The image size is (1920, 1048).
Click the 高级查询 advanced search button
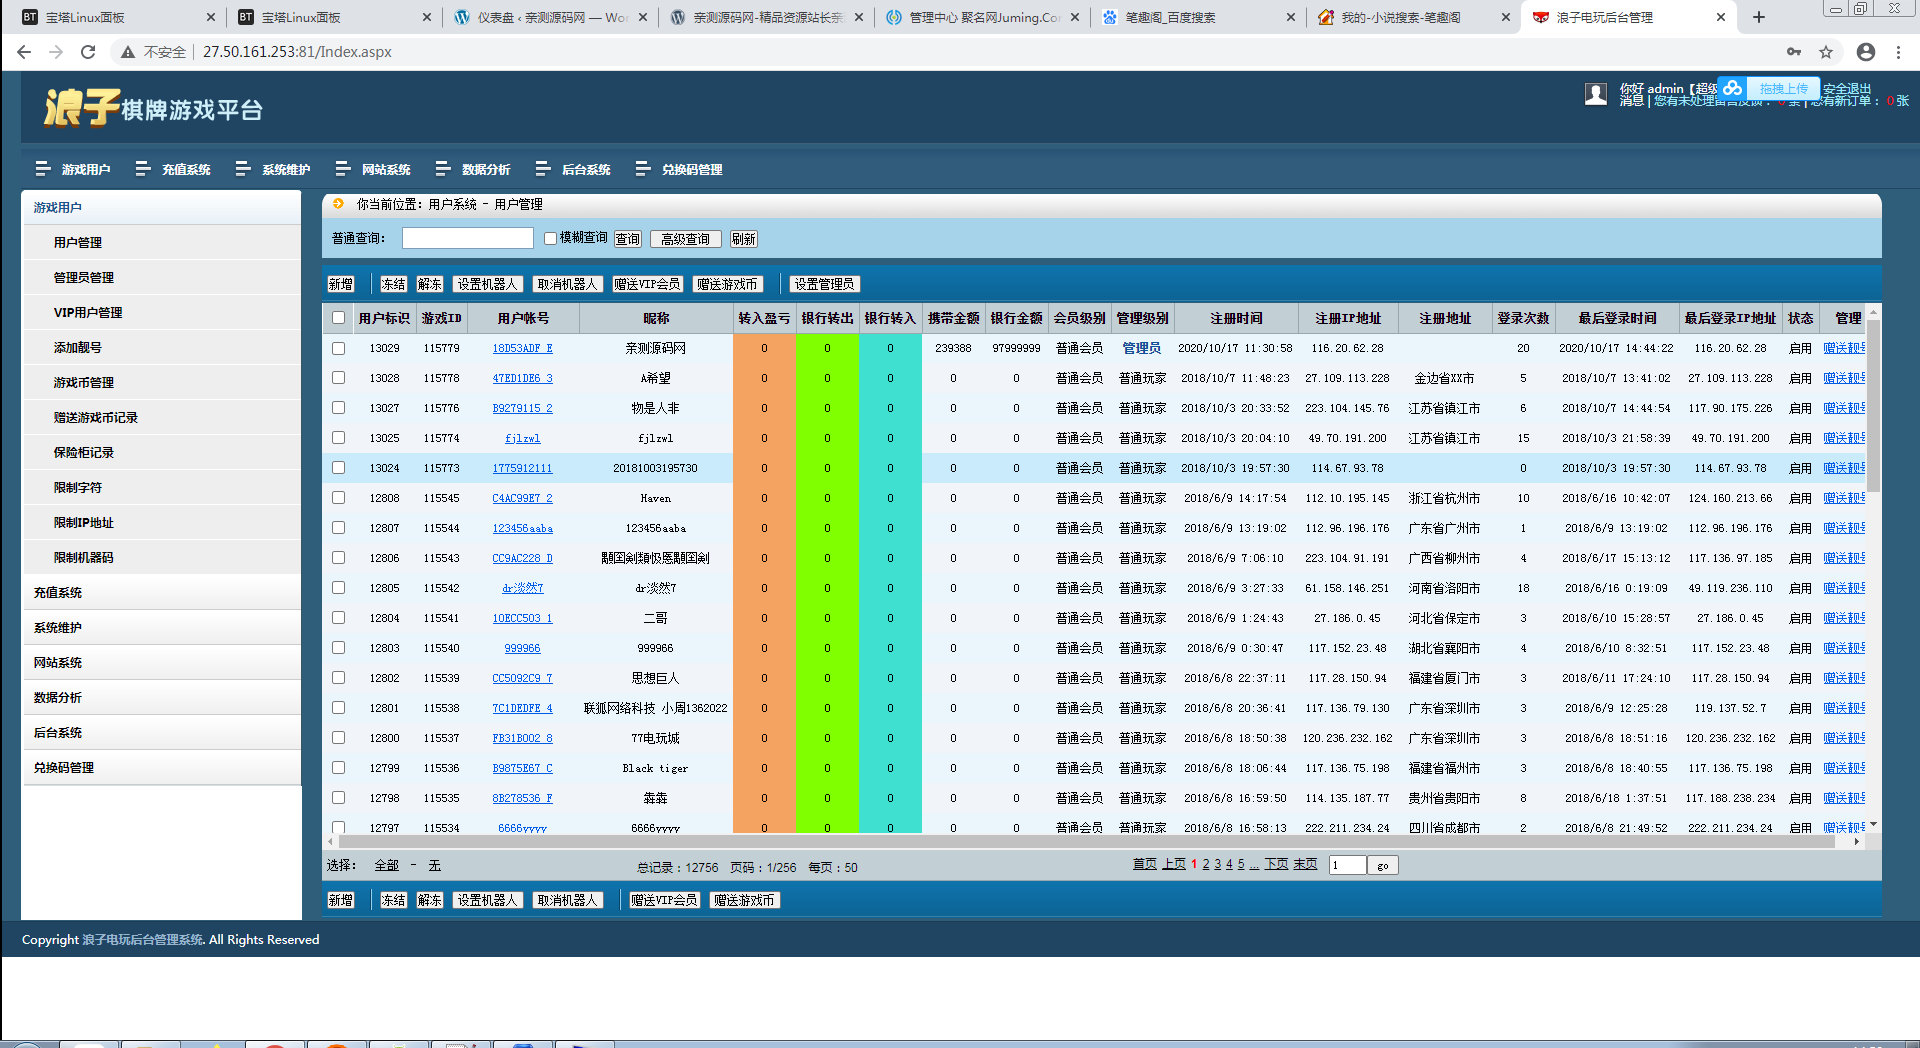pyautogui.click(x=685, y=239)
